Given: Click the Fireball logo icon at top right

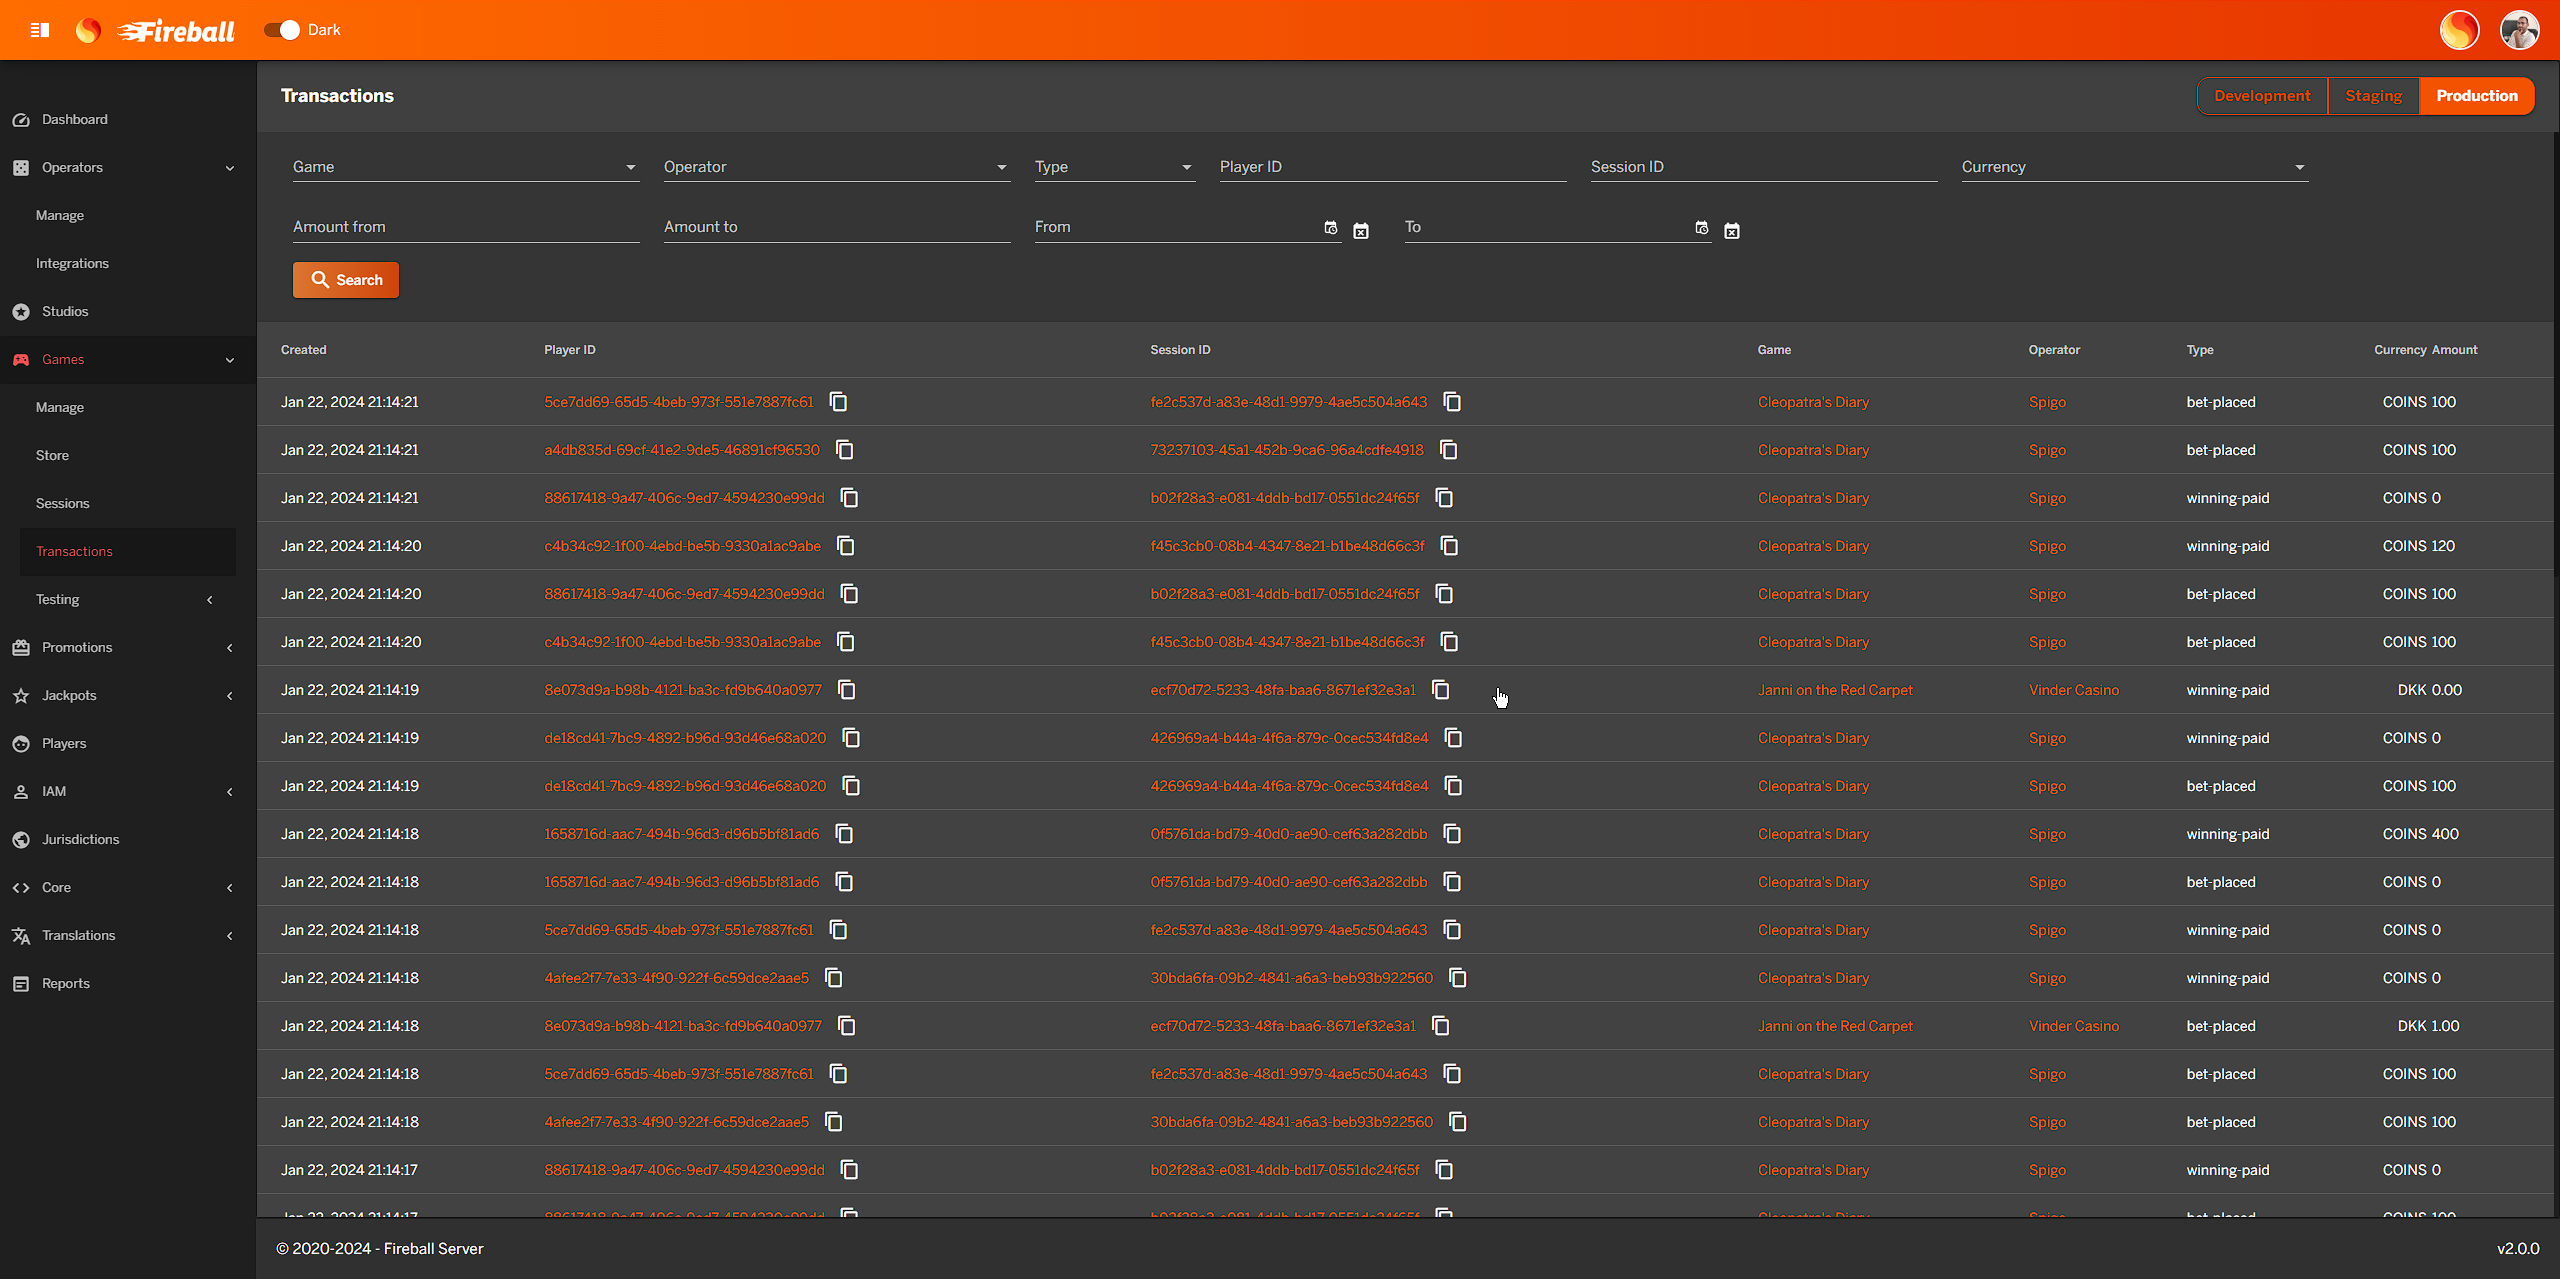Looking at the screenshot, I should (x=2459, y=30).
